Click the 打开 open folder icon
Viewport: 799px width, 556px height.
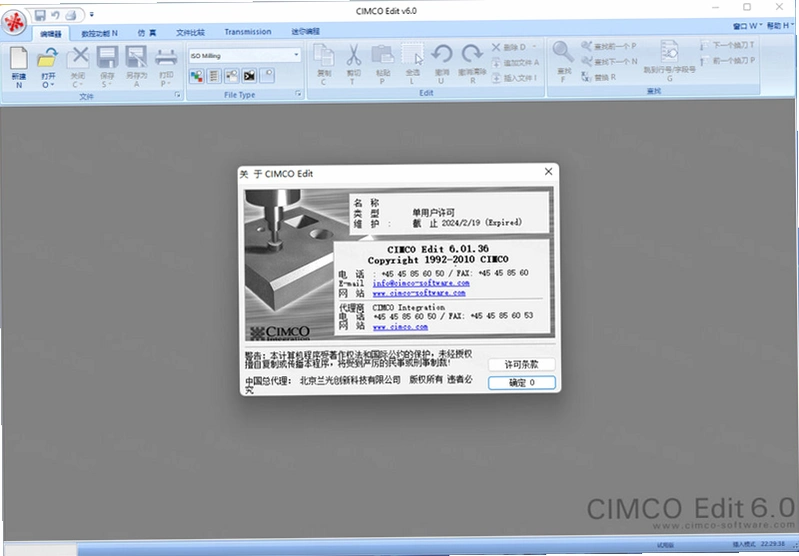[48, 58]
